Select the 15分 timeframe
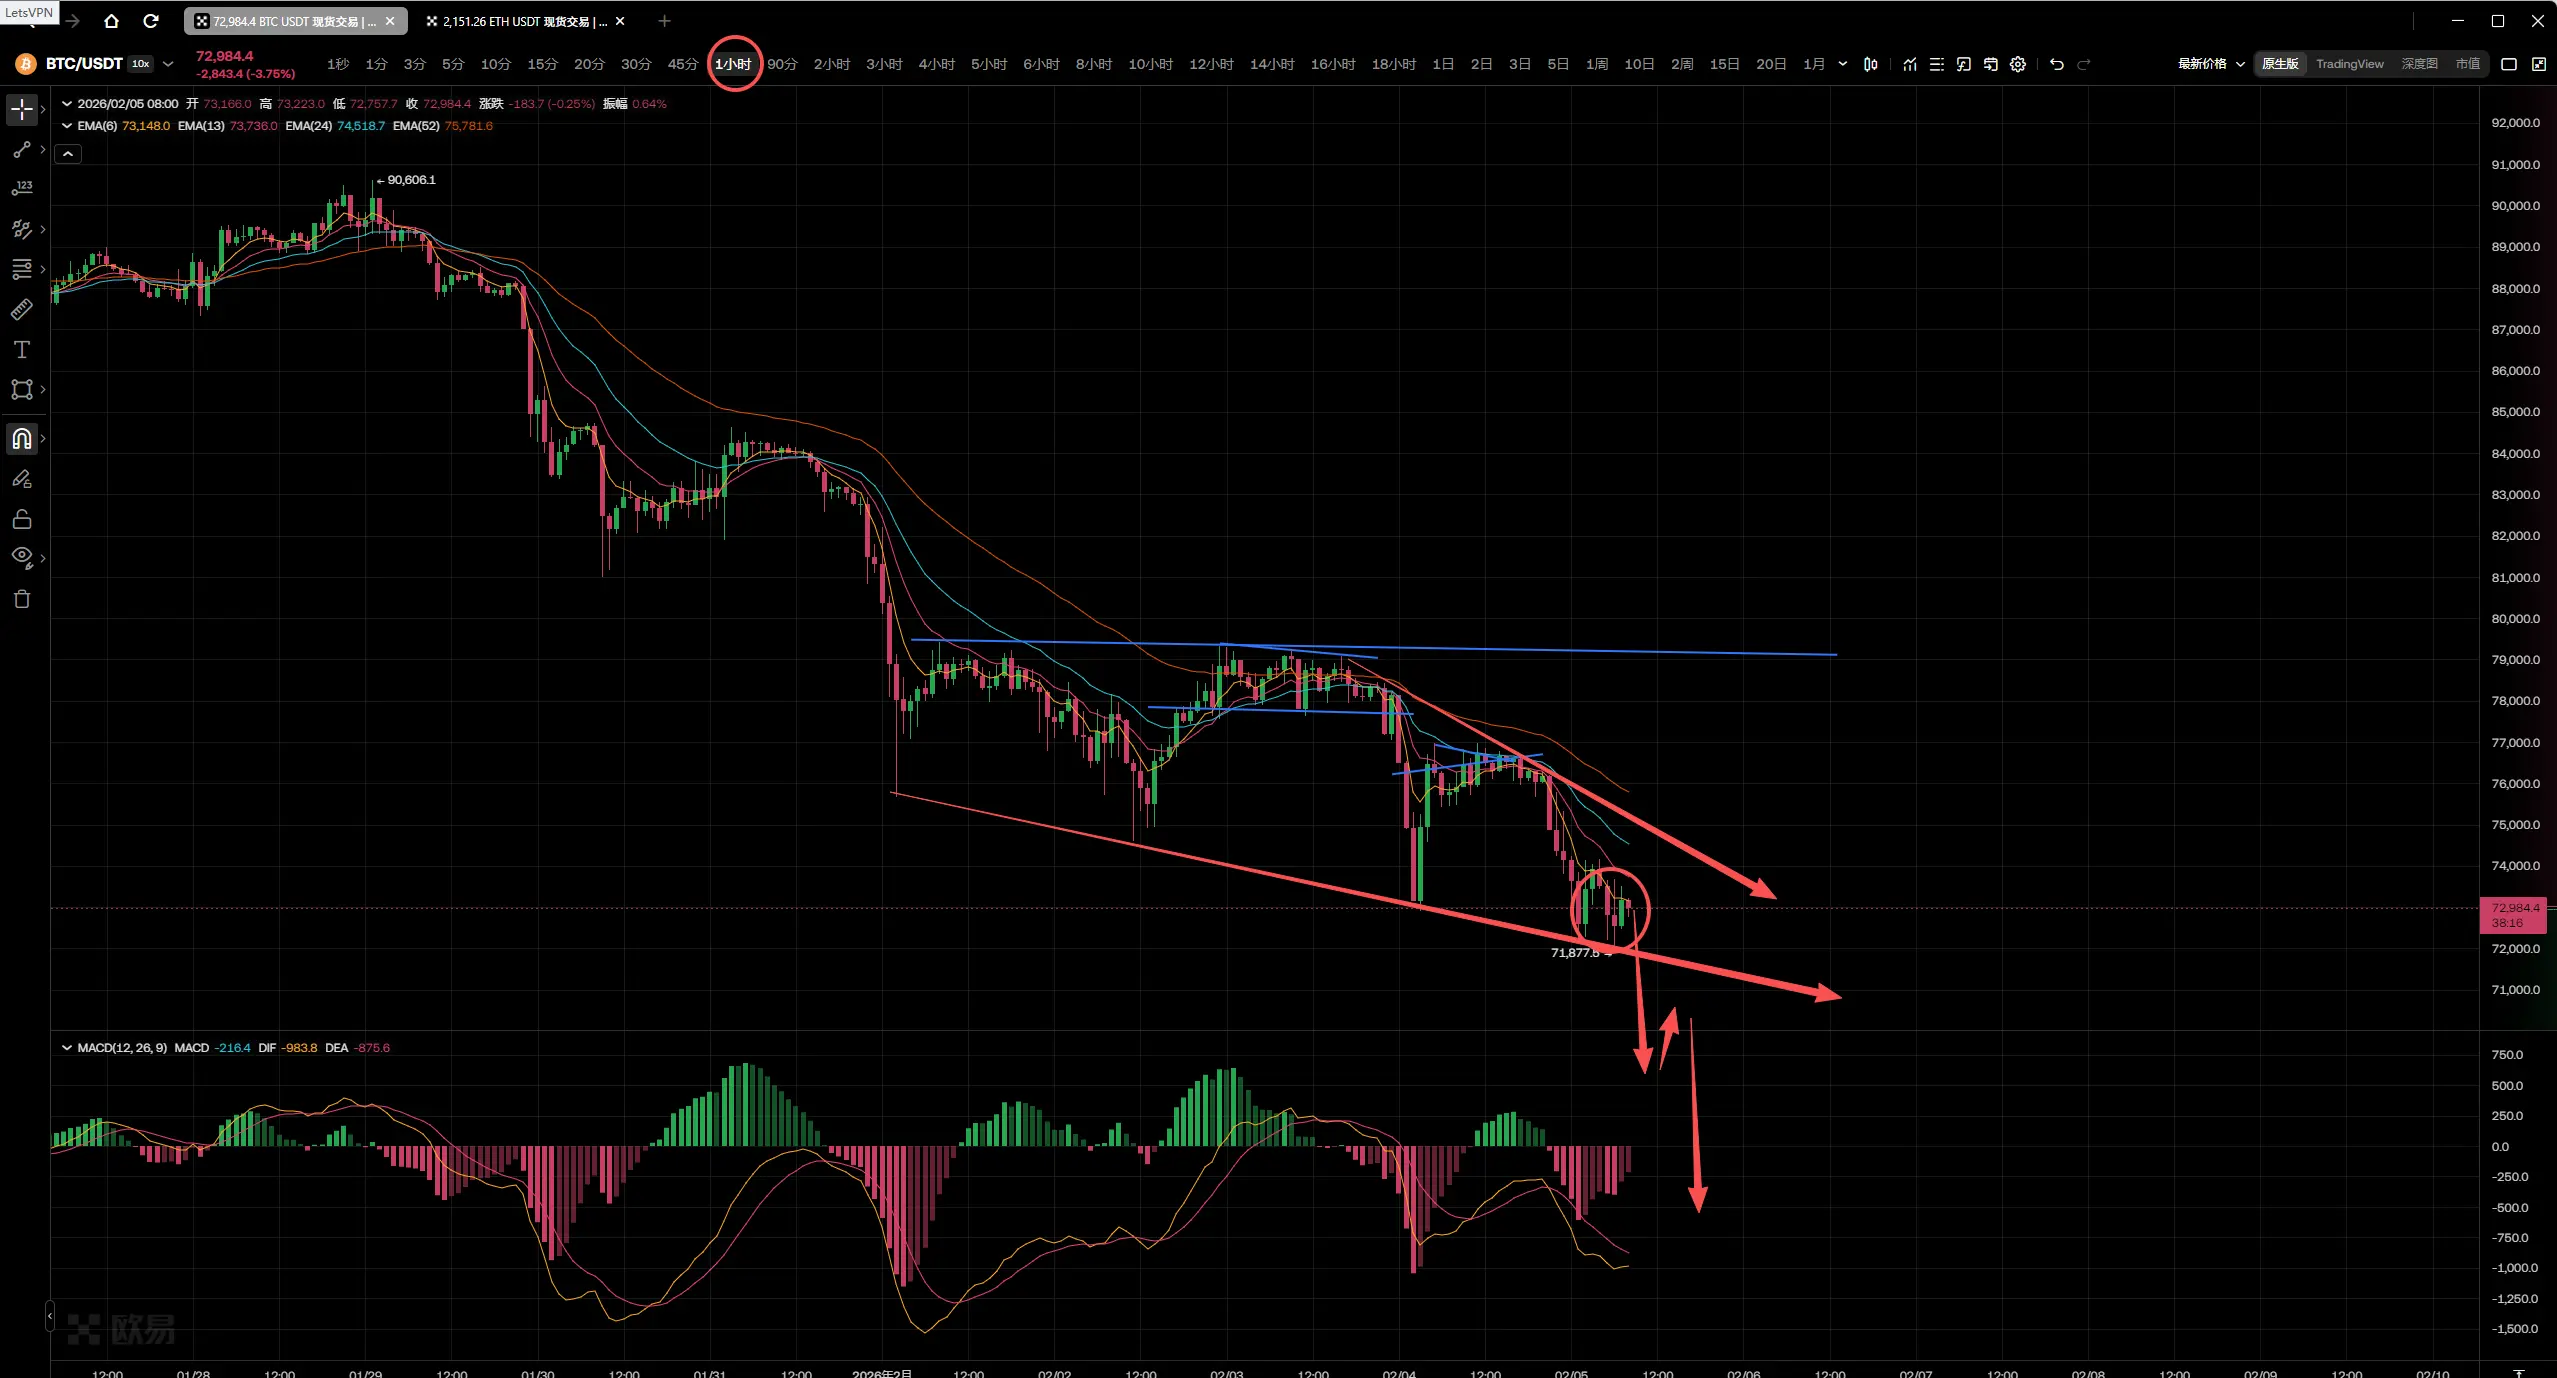 [x=542, y=64]
